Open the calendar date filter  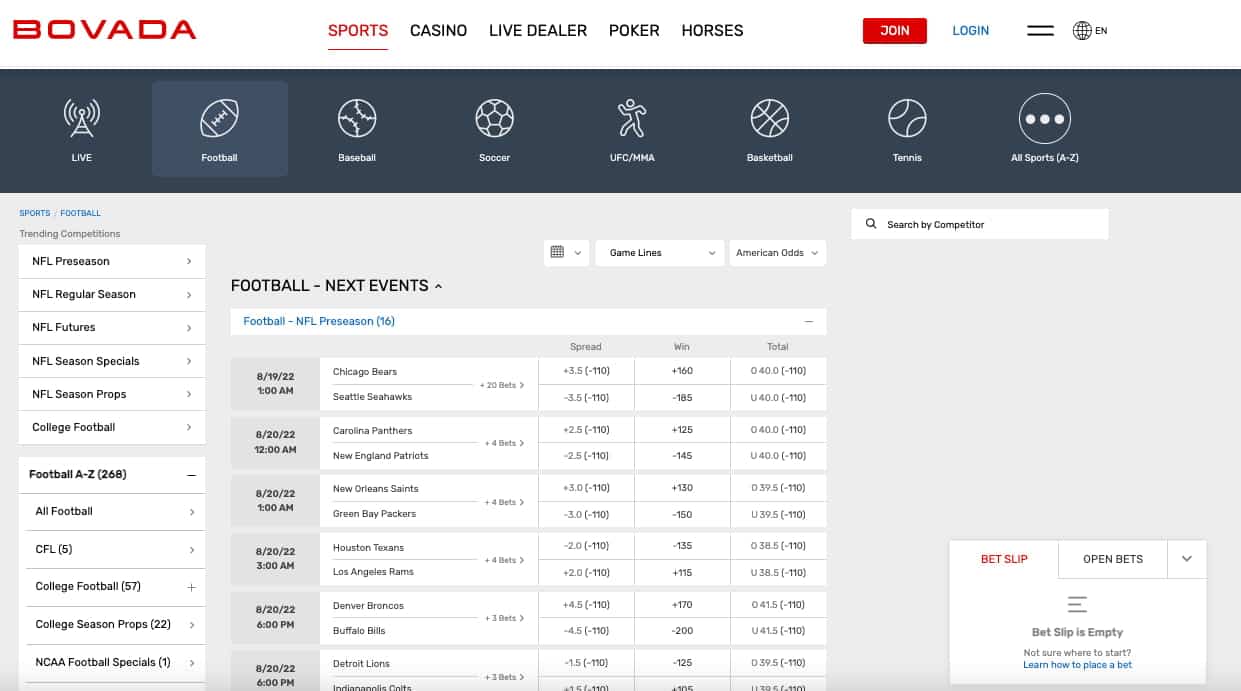(566, 253)
